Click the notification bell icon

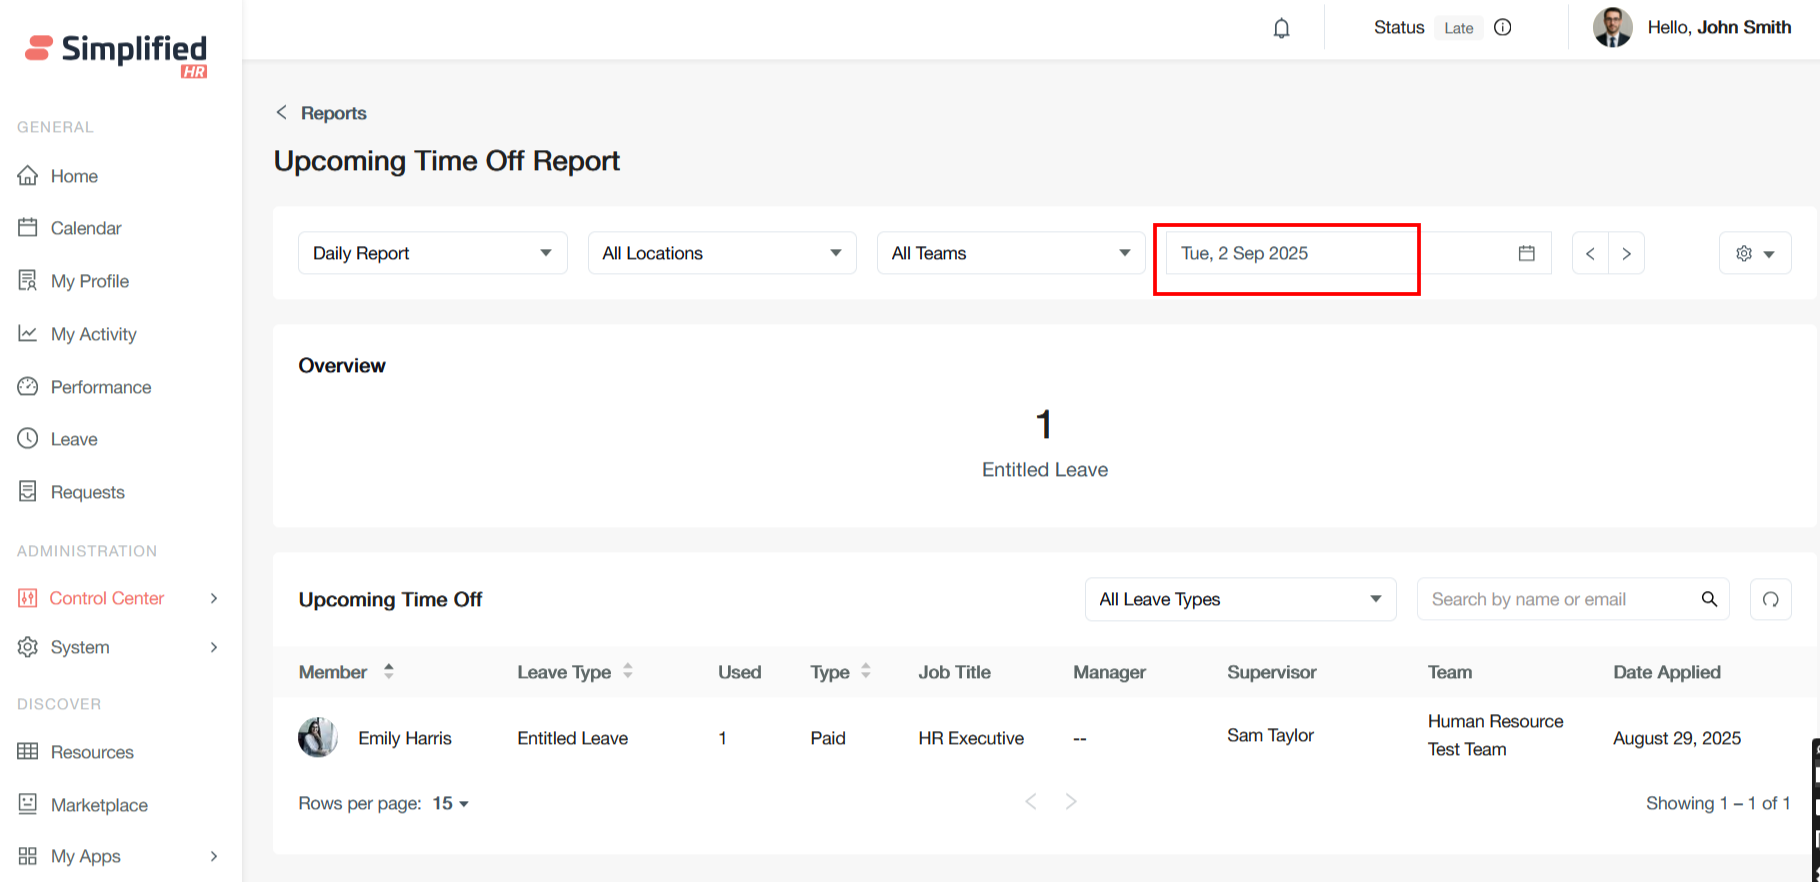1281,28
